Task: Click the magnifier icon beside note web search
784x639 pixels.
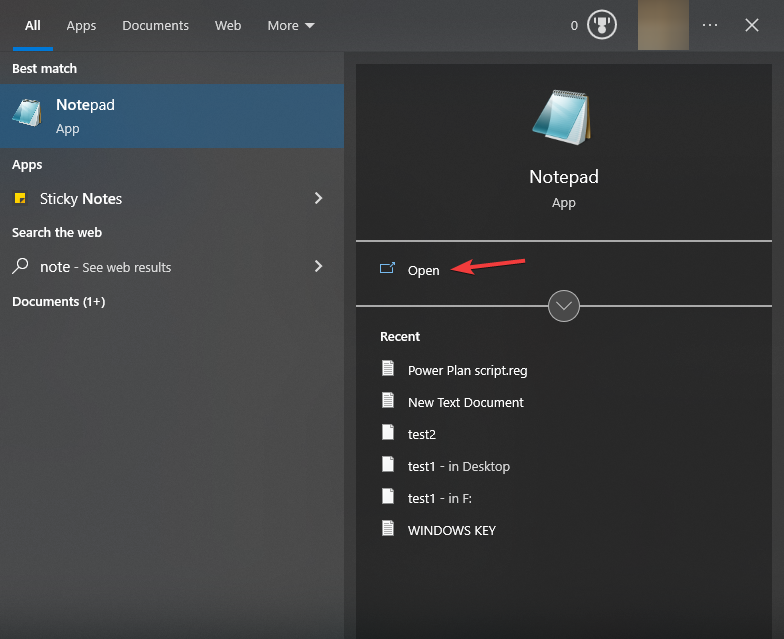Action: point(20,267)
